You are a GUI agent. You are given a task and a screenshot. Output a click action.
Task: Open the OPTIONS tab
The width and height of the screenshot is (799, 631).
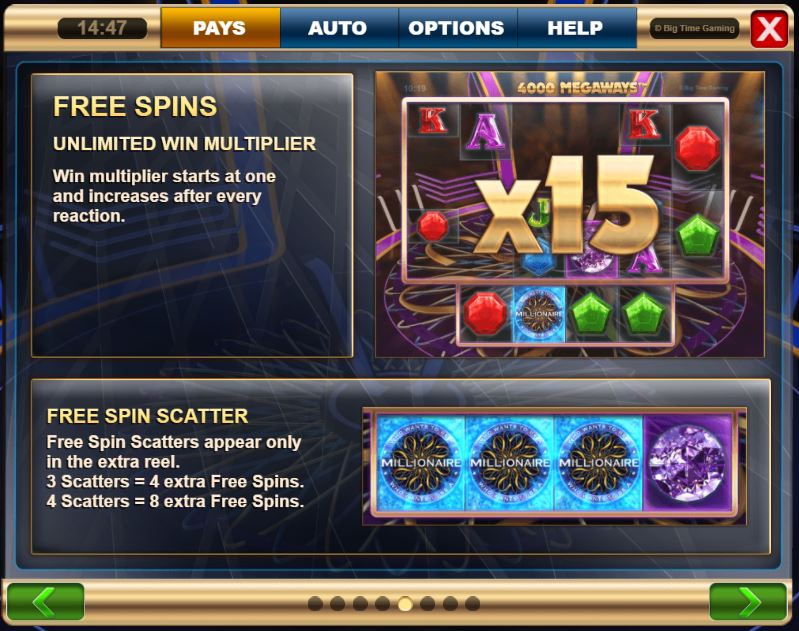pos(458,28)
